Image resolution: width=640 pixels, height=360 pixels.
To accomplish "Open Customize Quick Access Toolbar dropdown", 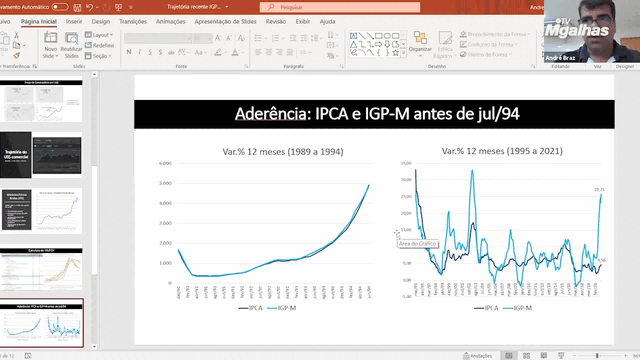I will pos(131,7).
